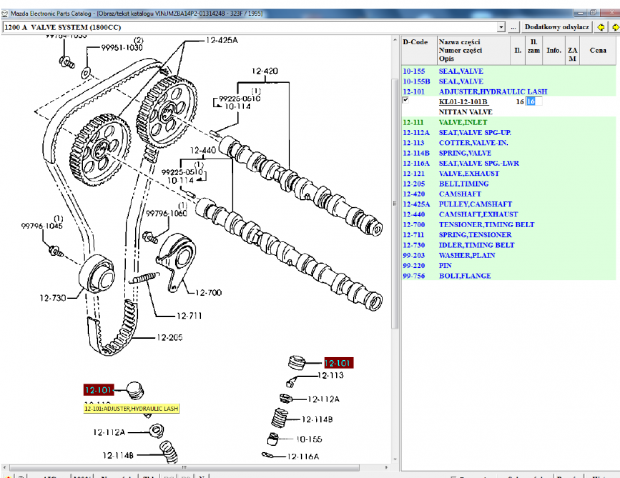Select the COTTER,VALVE-IN. row
Screen dimensions: 620x478
point(508,143)
